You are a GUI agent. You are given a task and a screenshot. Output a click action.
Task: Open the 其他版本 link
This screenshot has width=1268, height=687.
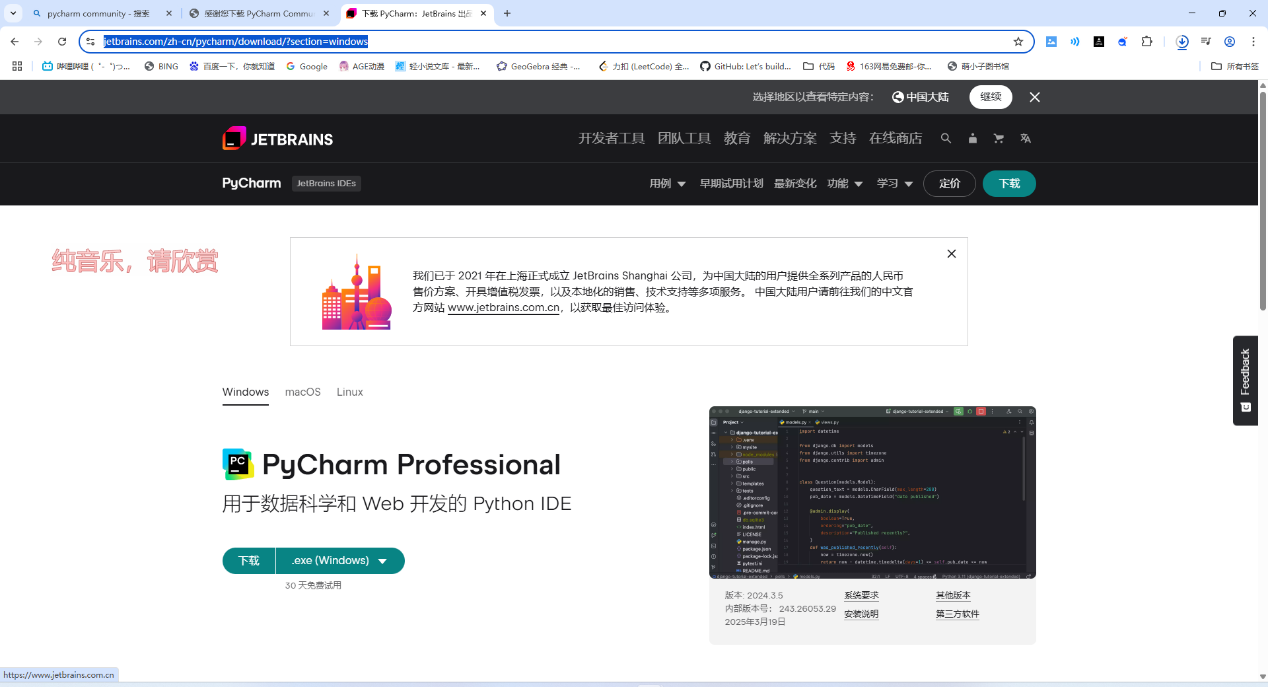point(953,595)
